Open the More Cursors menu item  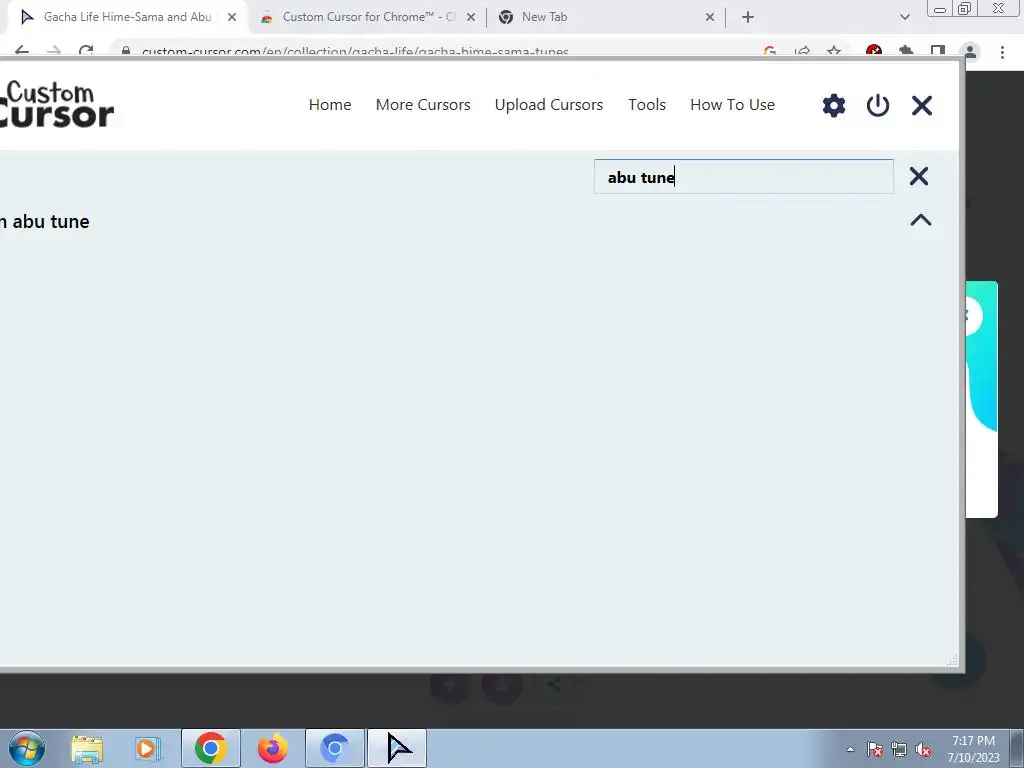tap(423, 104)
